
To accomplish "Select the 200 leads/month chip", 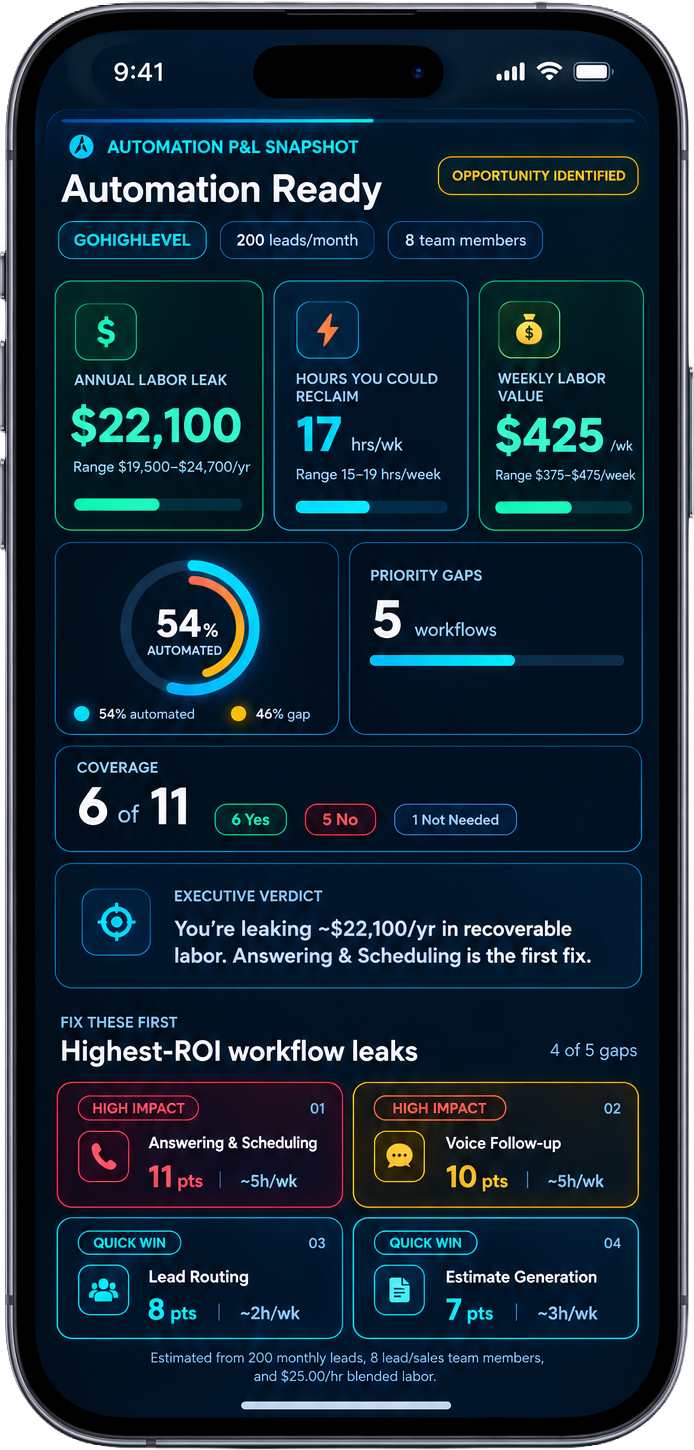I will tap(297, 240).
